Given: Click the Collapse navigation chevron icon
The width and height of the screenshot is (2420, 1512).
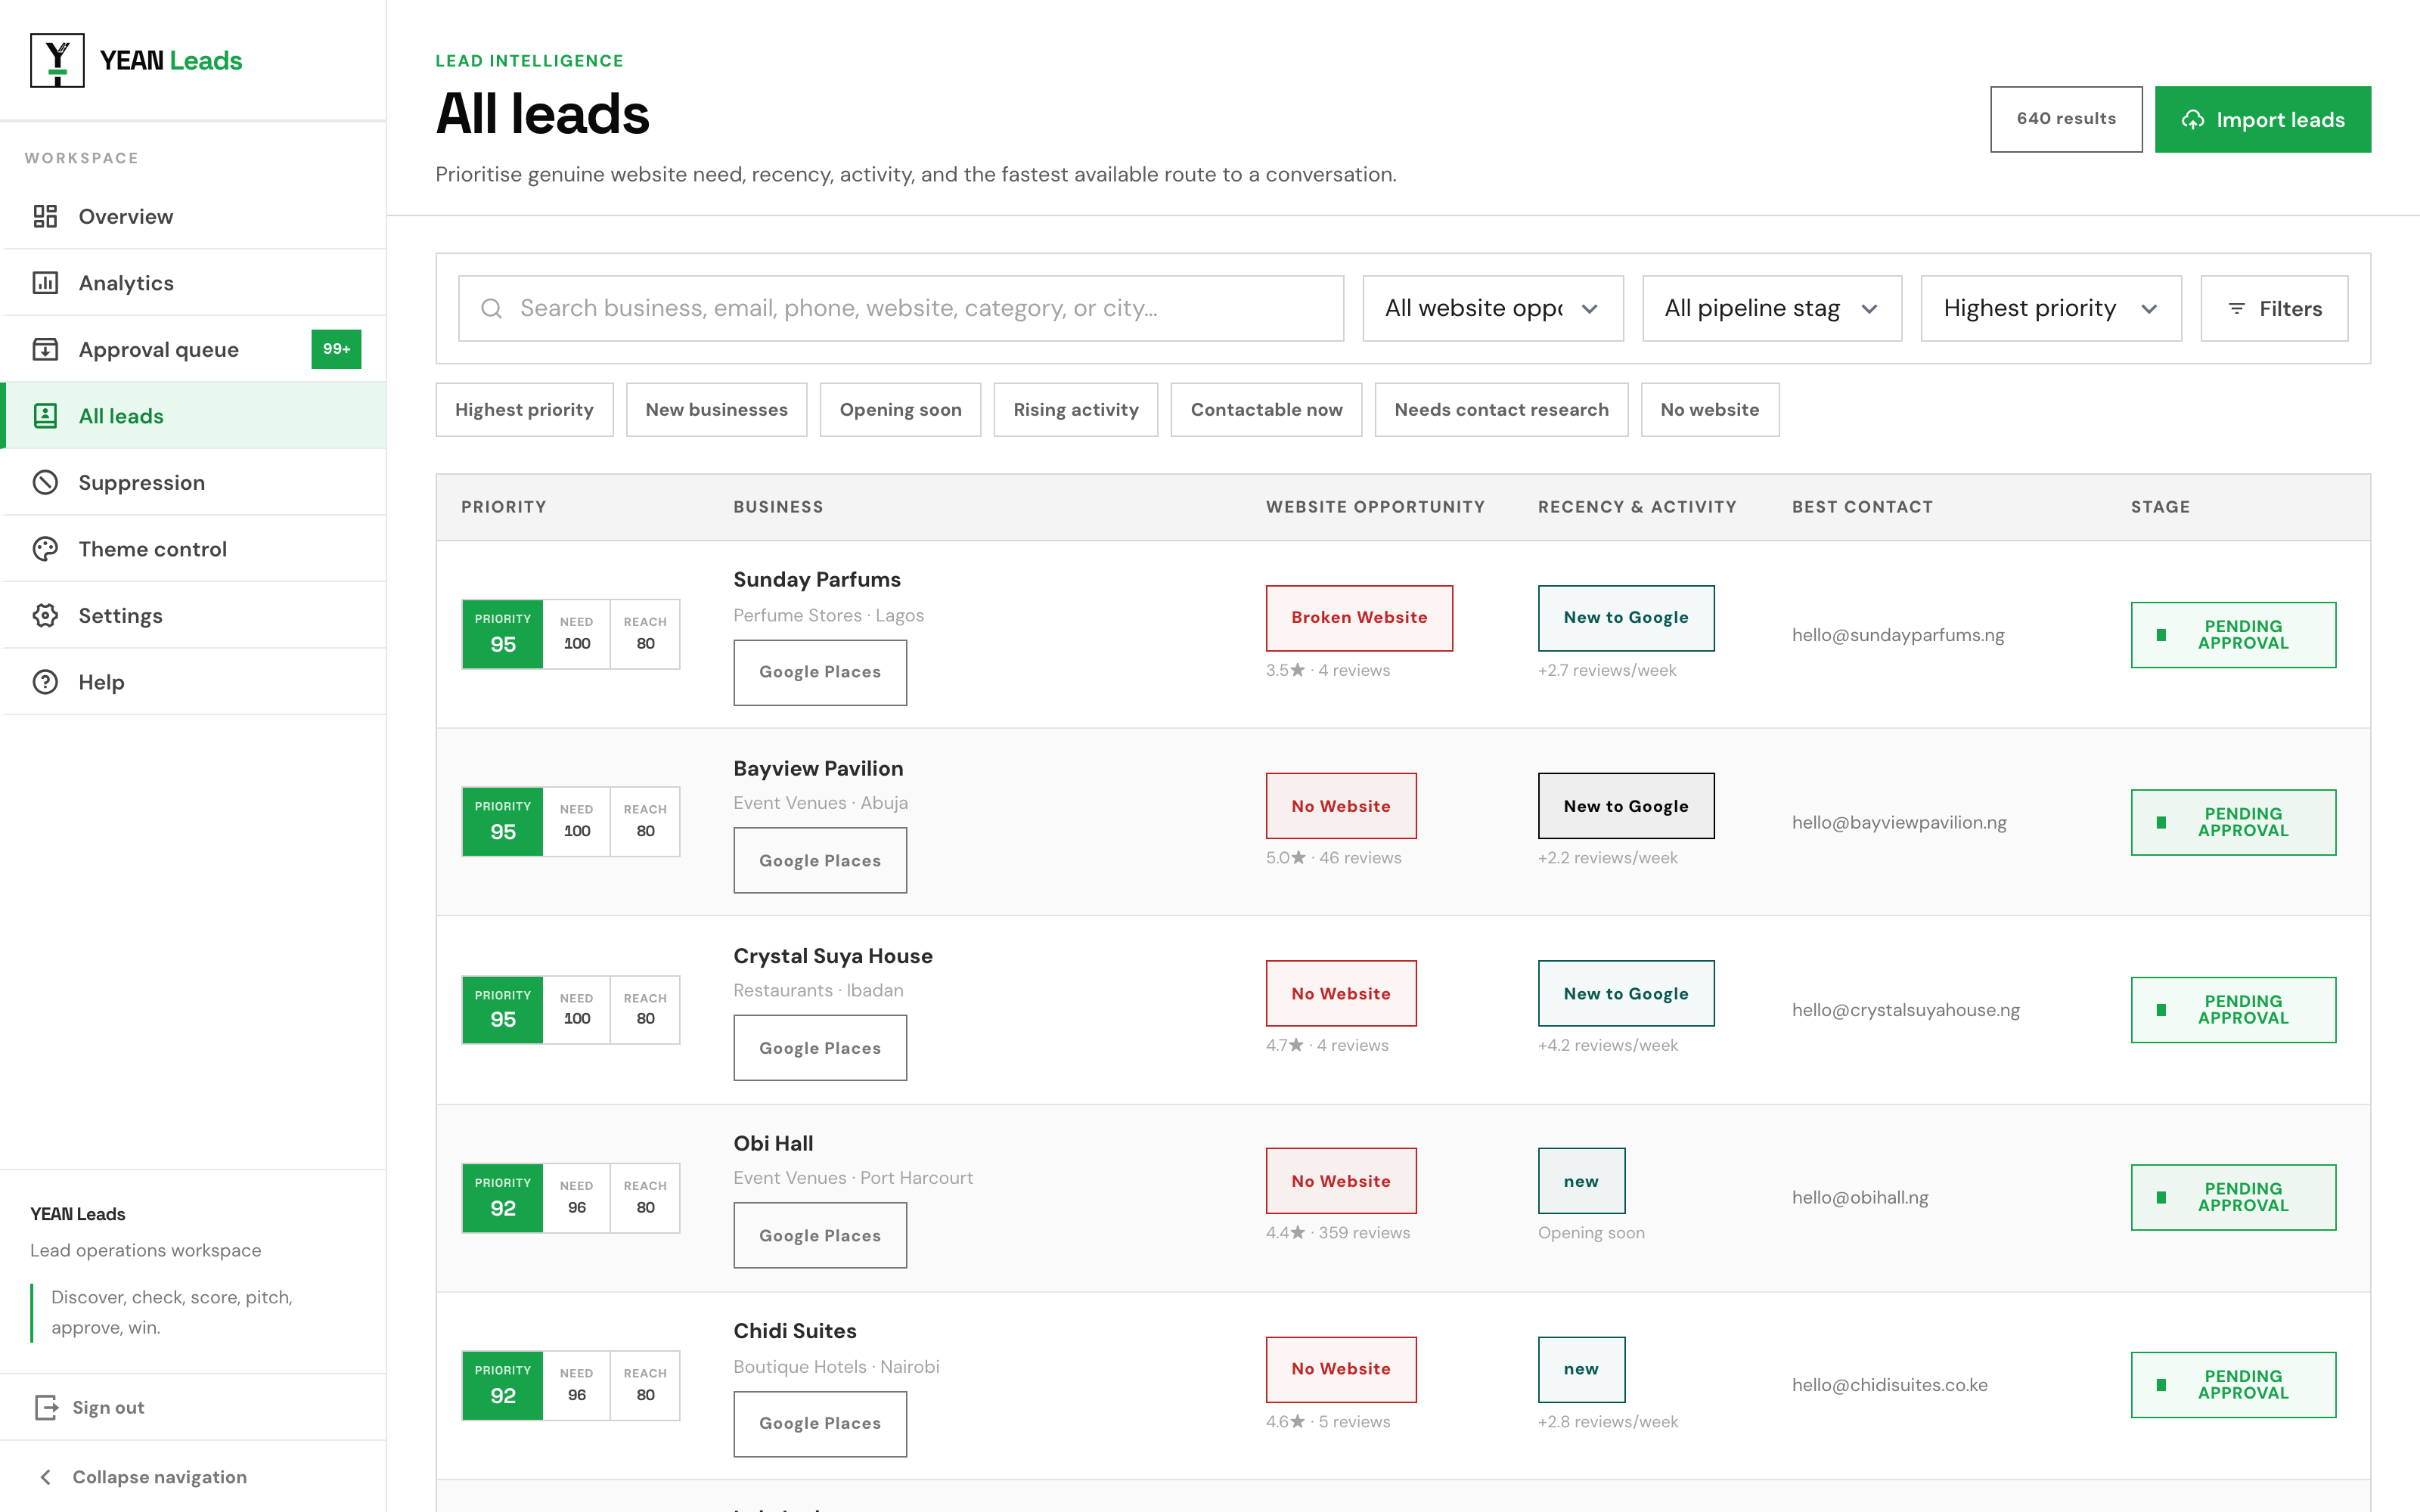Looking at the screenshot, I should coord(45,1477).
